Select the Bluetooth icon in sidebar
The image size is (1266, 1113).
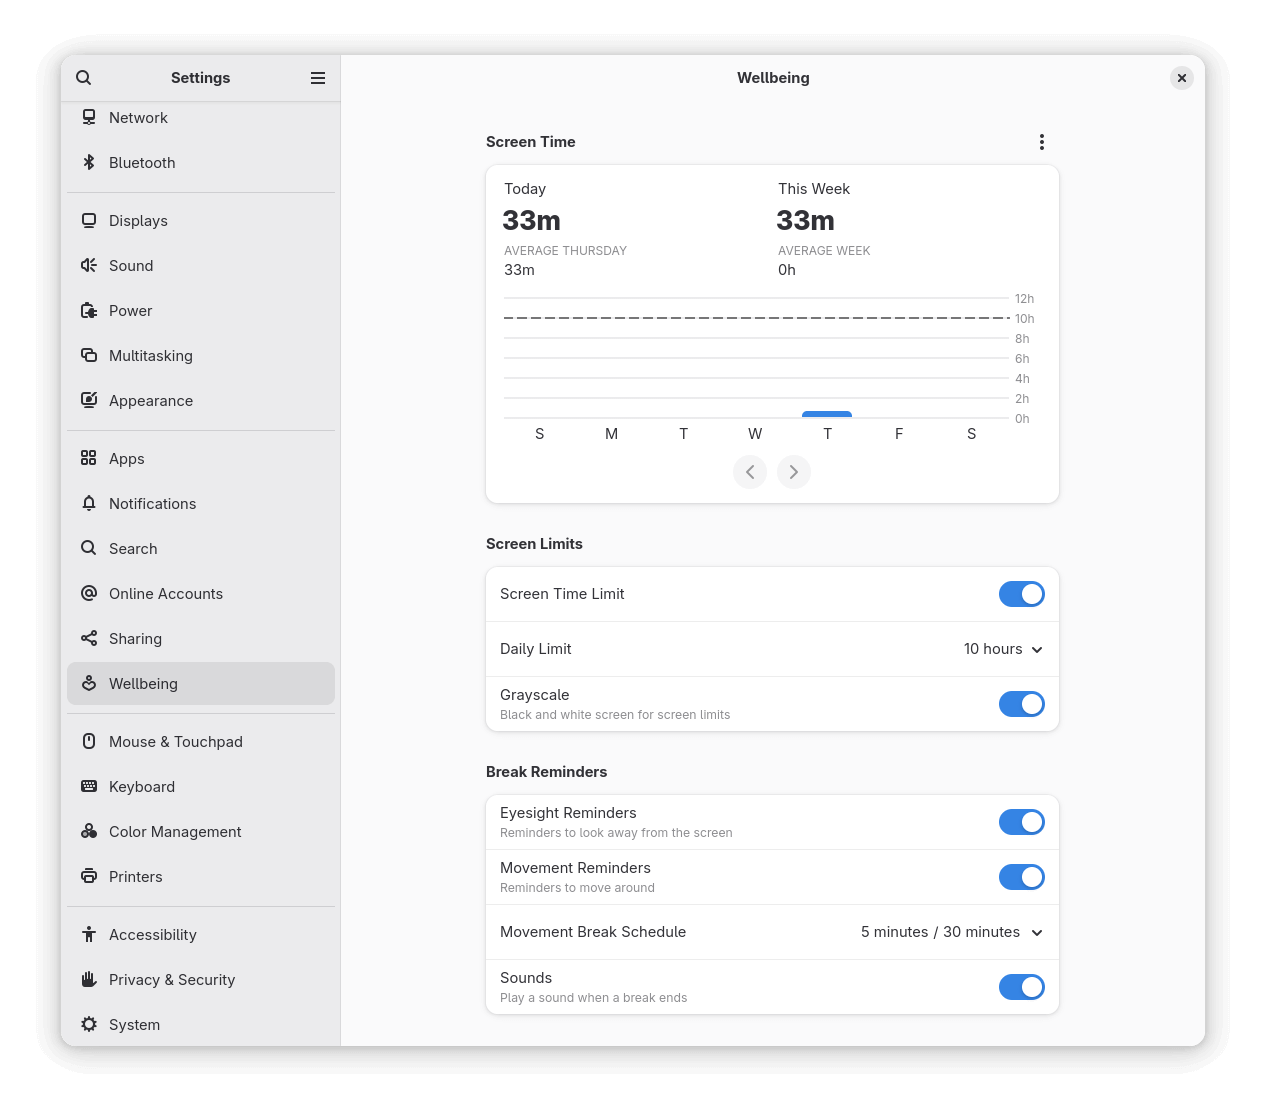point(89,162)
